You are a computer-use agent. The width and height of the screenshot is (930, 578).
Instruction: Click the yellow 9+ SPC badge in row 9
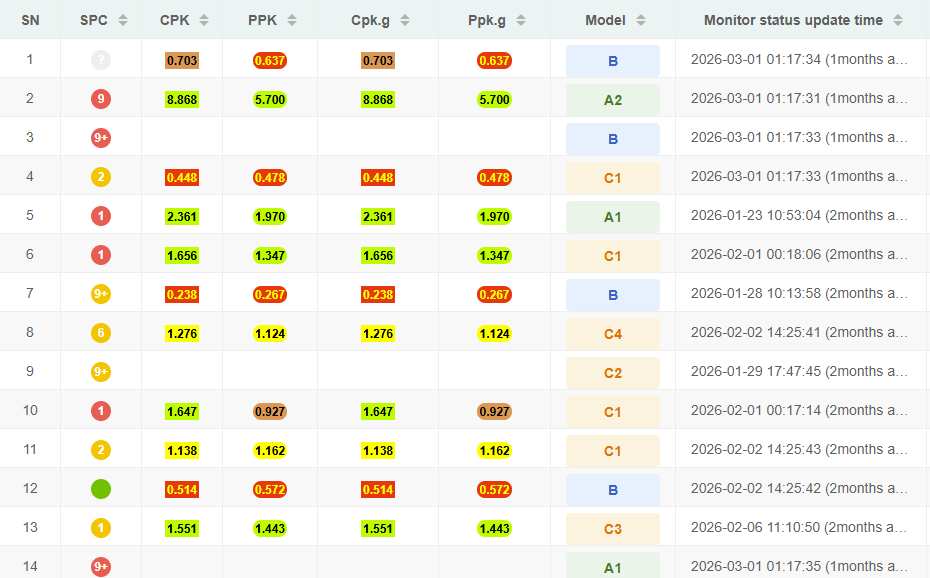(x=100, y=372)
